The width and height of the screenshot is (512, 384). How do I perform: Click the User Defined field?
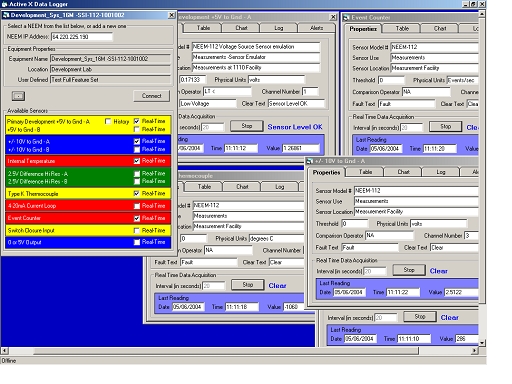(x=110, y=80)
